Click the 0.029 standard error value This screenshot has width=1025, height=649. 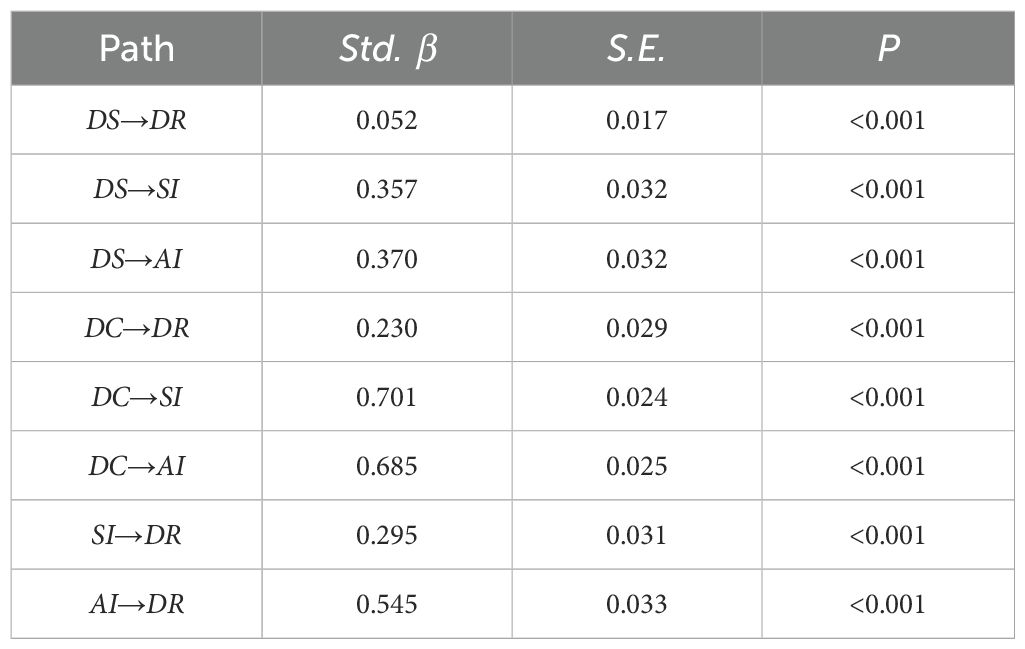[636, 328]
